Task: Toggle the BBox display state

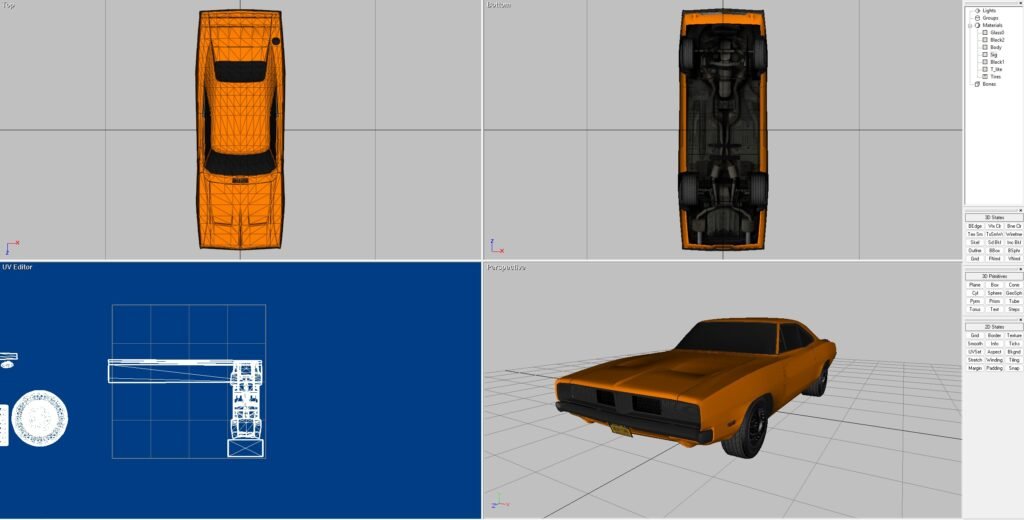Action: tap(994, 250)
